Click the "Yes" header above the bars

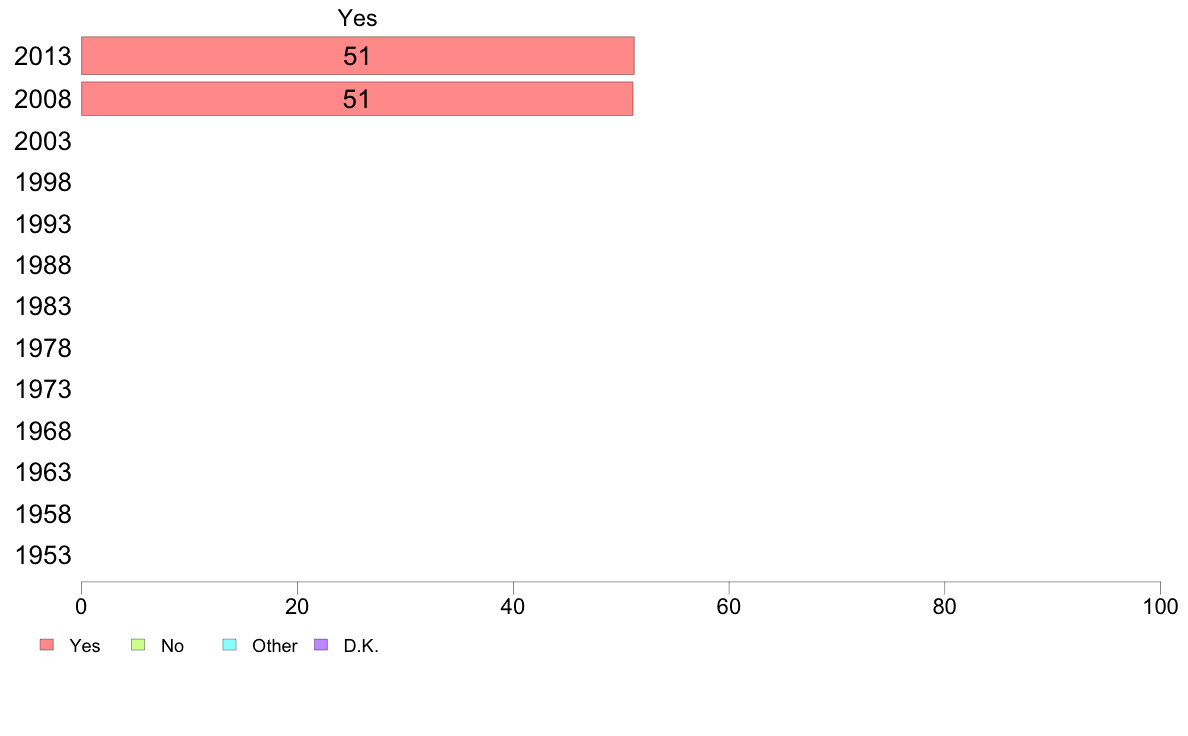(x=357, y=18)
